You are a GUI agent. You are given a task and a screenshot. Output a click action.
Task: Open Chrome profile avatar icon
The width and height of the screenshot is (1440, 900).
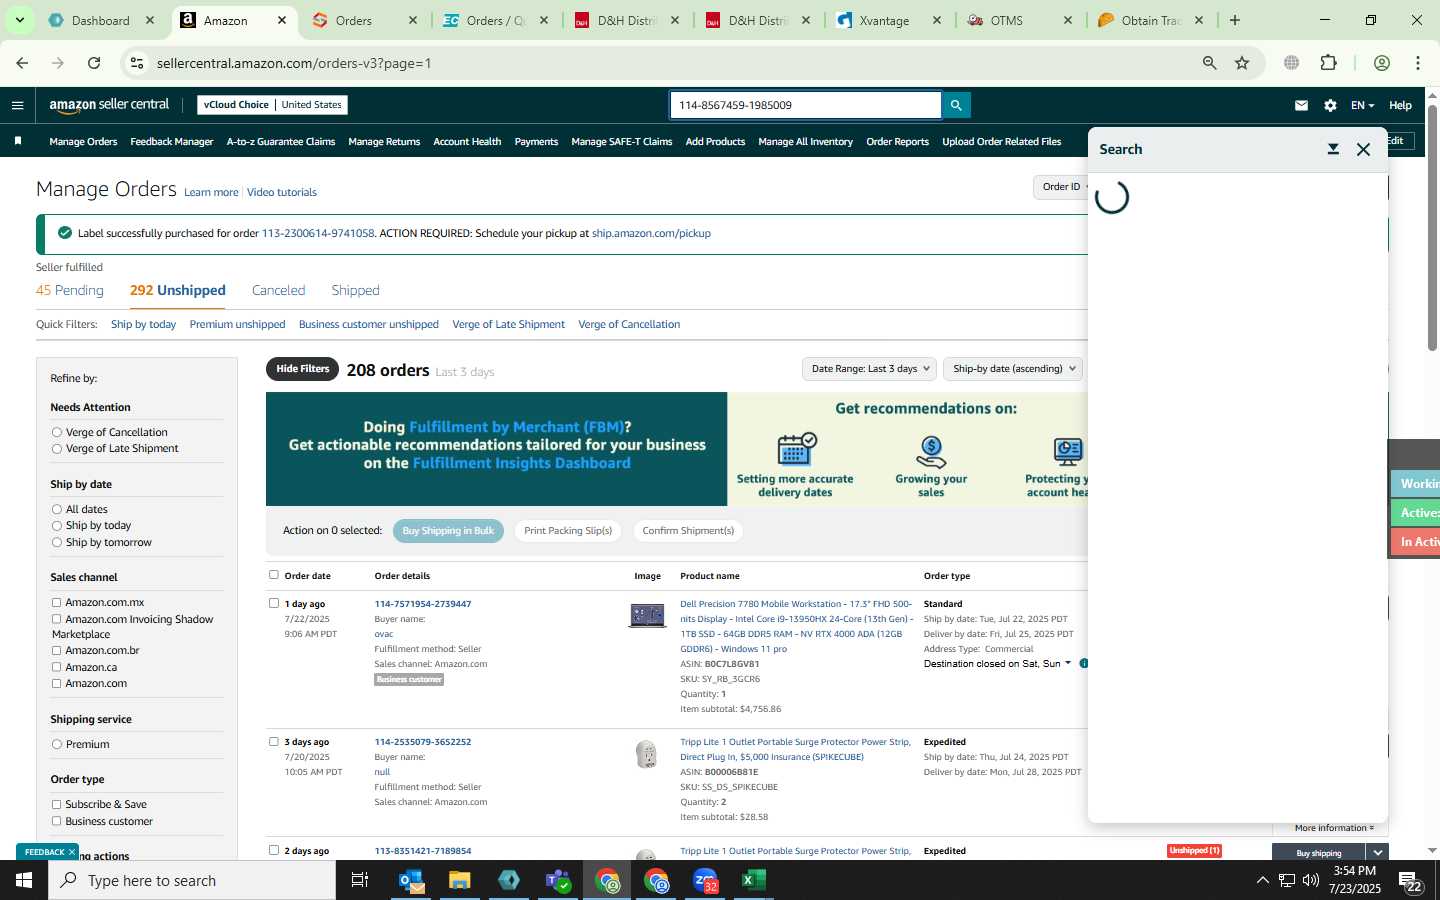click(x=1382, y=63)
